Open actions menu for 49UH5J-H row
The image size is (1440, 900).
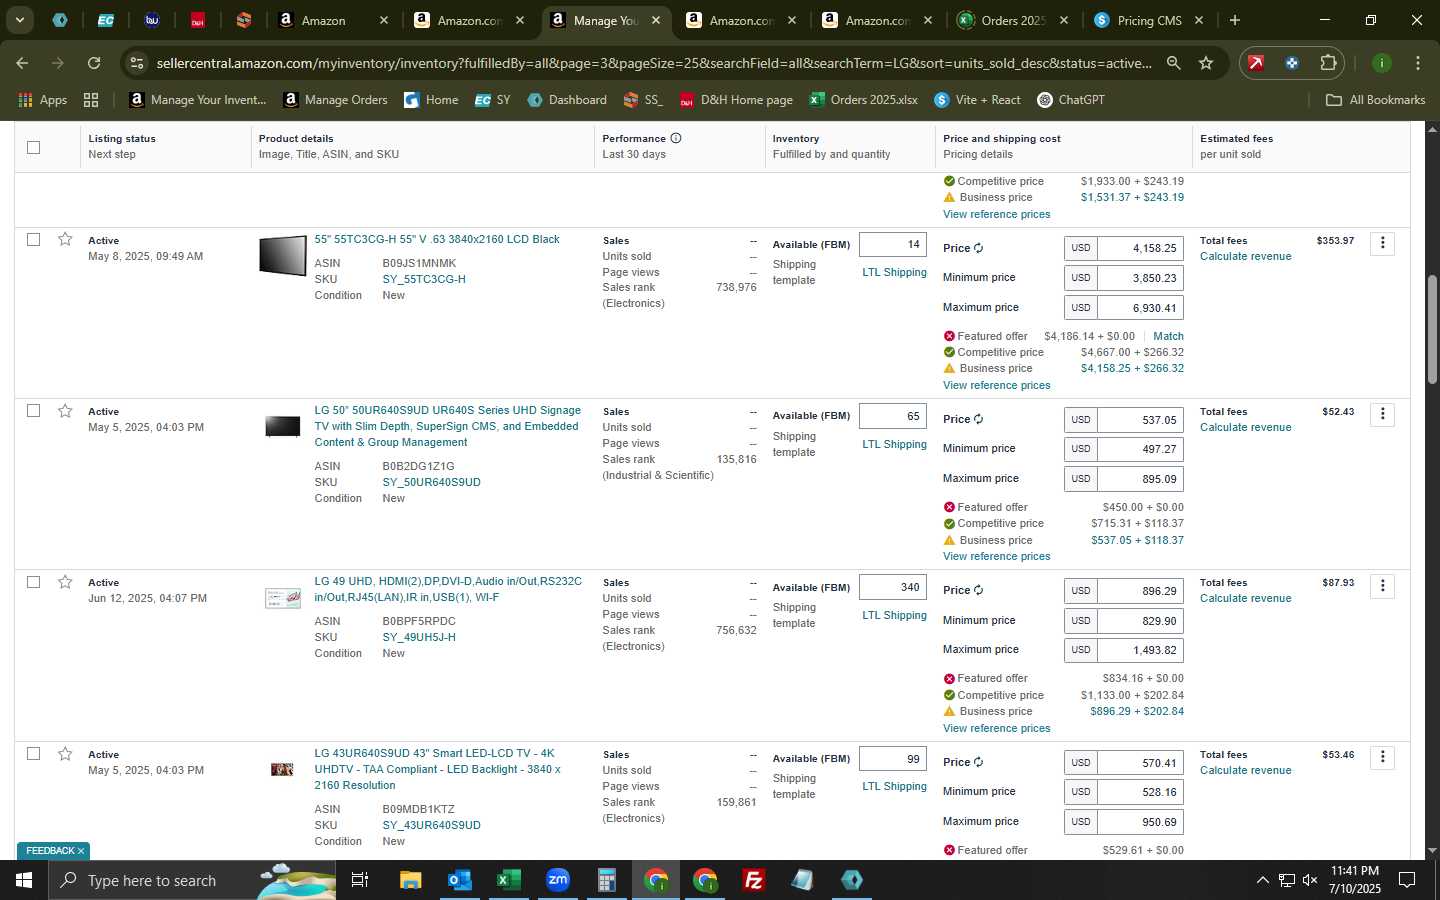coord(1382,586)
